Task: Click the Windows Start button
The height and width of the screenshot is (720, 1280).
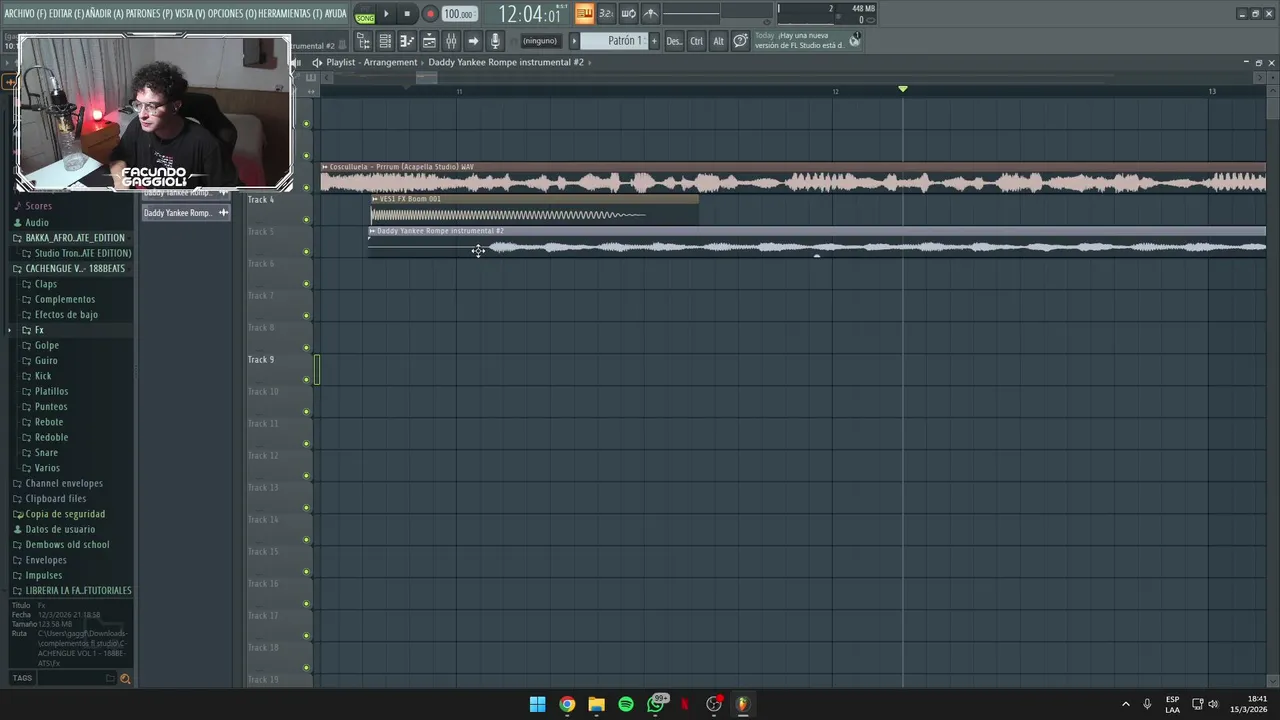Action: [538, 704]
